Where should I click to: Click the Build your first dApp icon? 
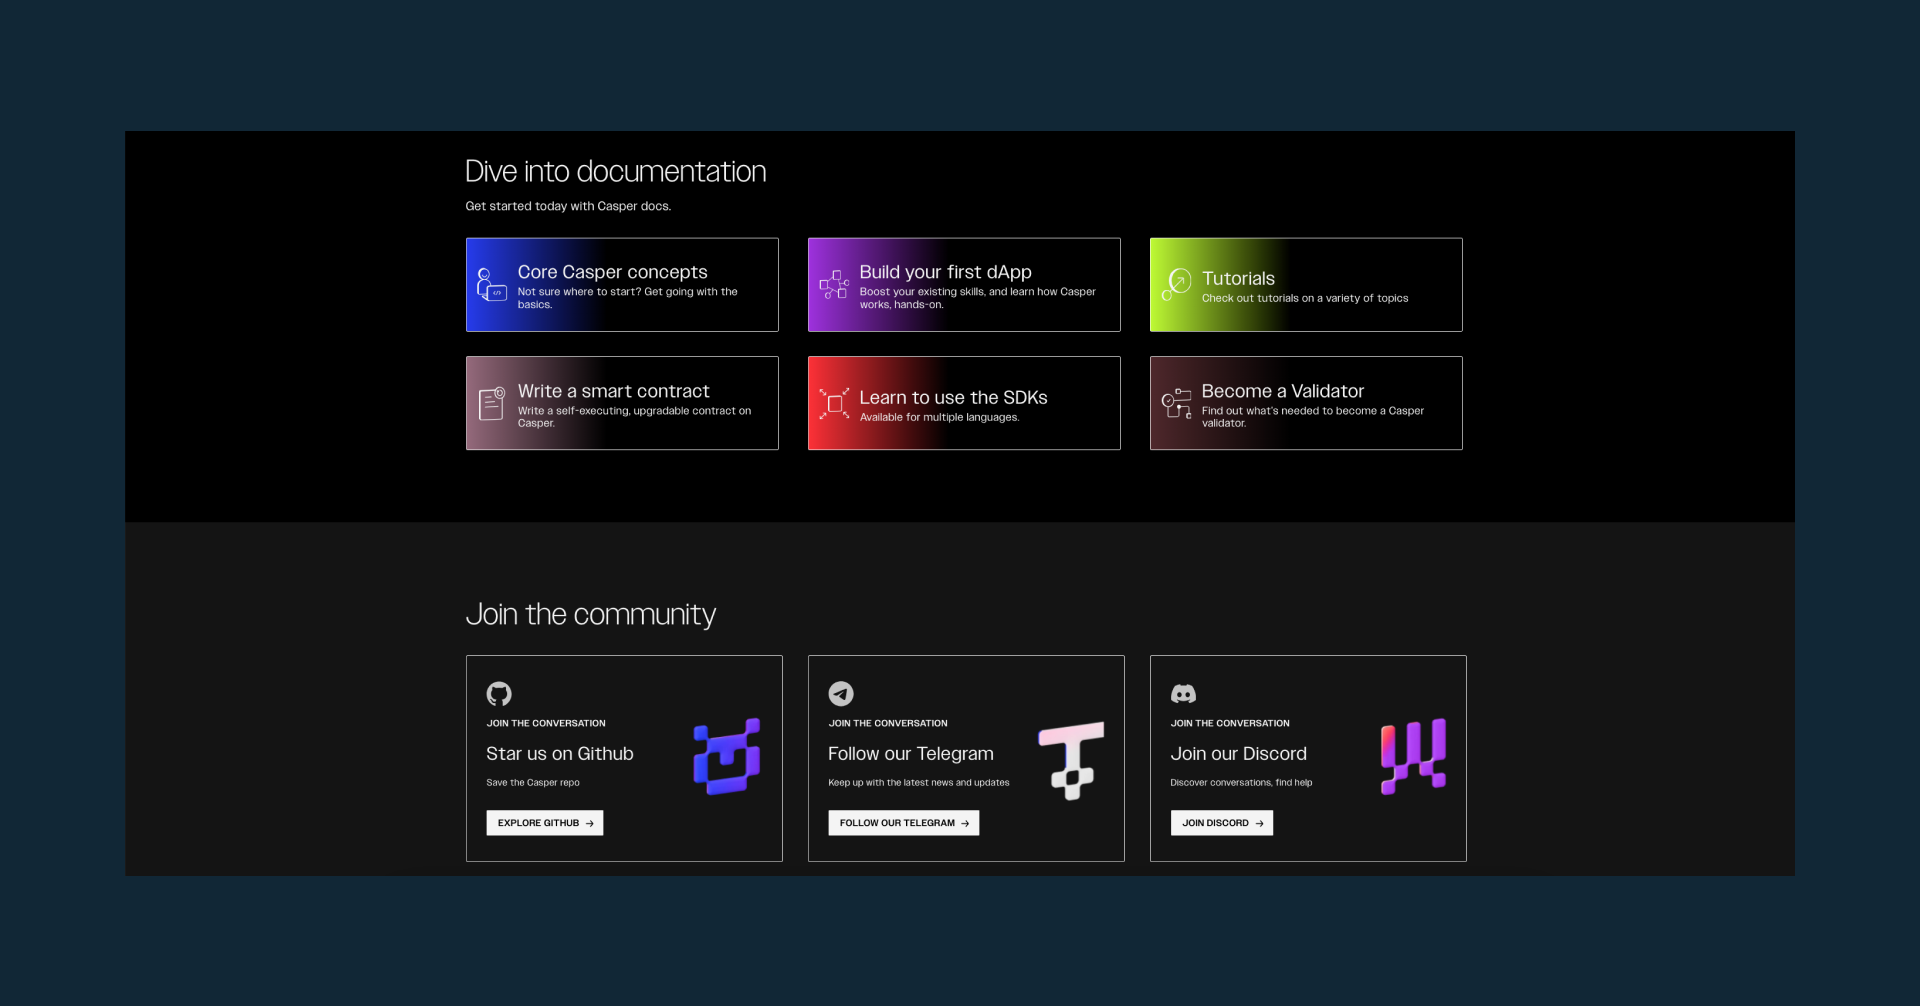click(833, 285)
